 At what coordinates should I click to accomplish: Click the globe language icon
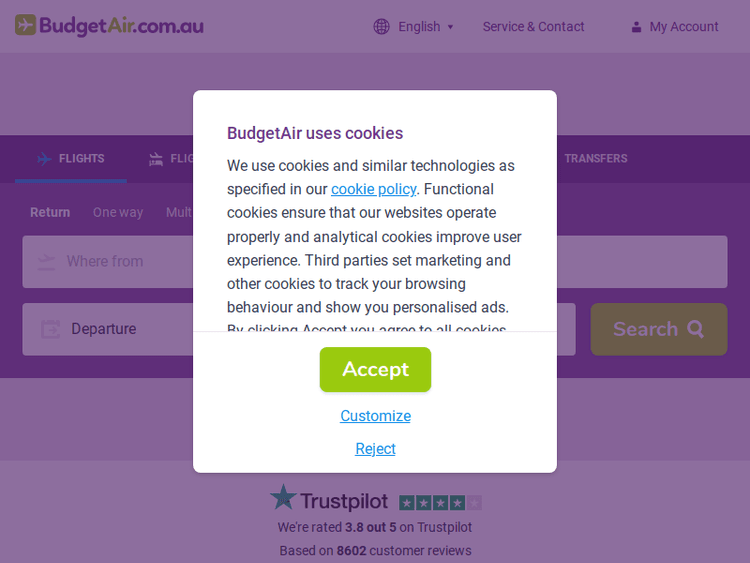pyautogui.click(x=381, y=27)
